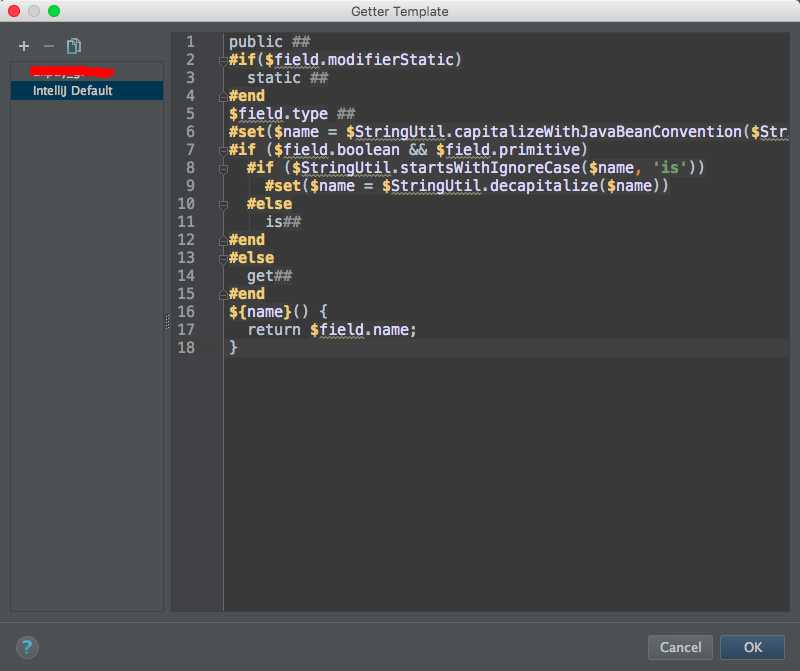
Task: Remove the selected template
Action: point(48,46)
